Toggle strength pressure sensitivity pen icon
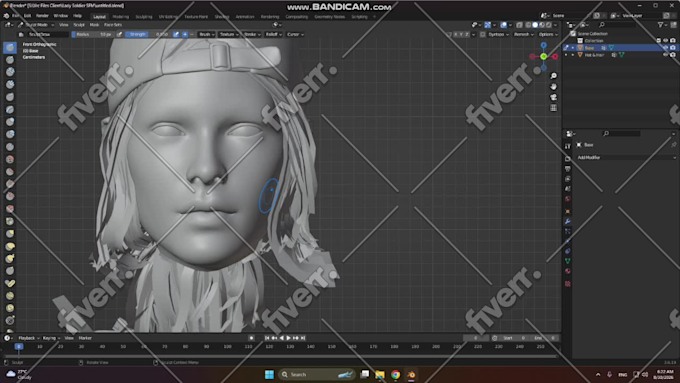Screen dimensions: 680x383 coord(176,34)
